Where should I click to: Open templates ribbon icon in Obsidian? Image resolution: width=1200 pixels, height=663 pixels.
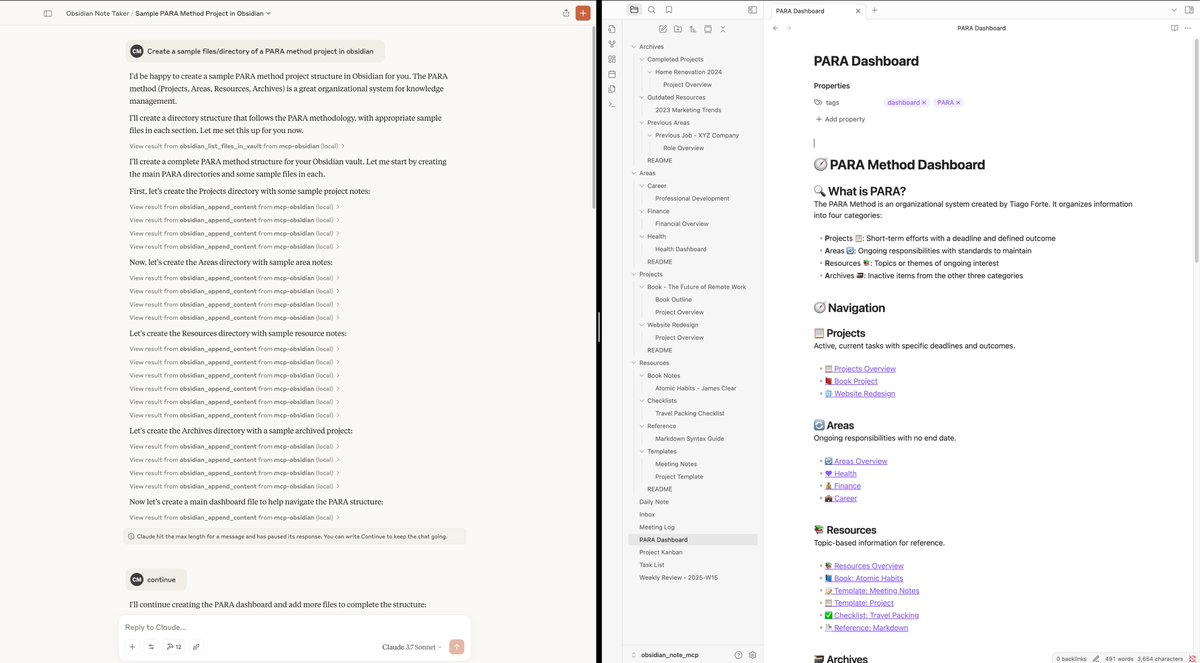pos(612,89)
